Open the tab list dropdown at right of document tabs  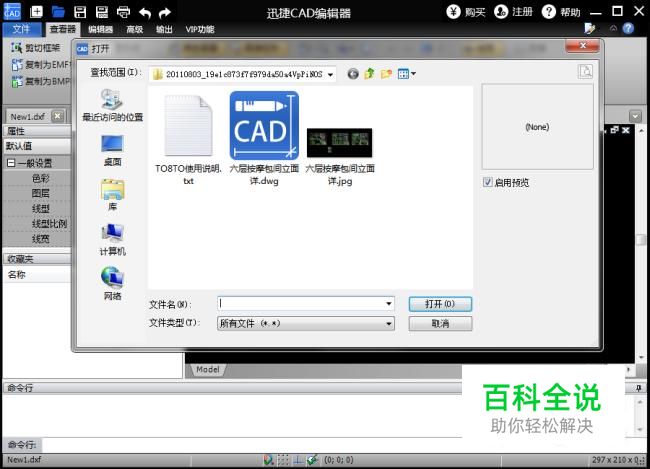tap(635, 116)
